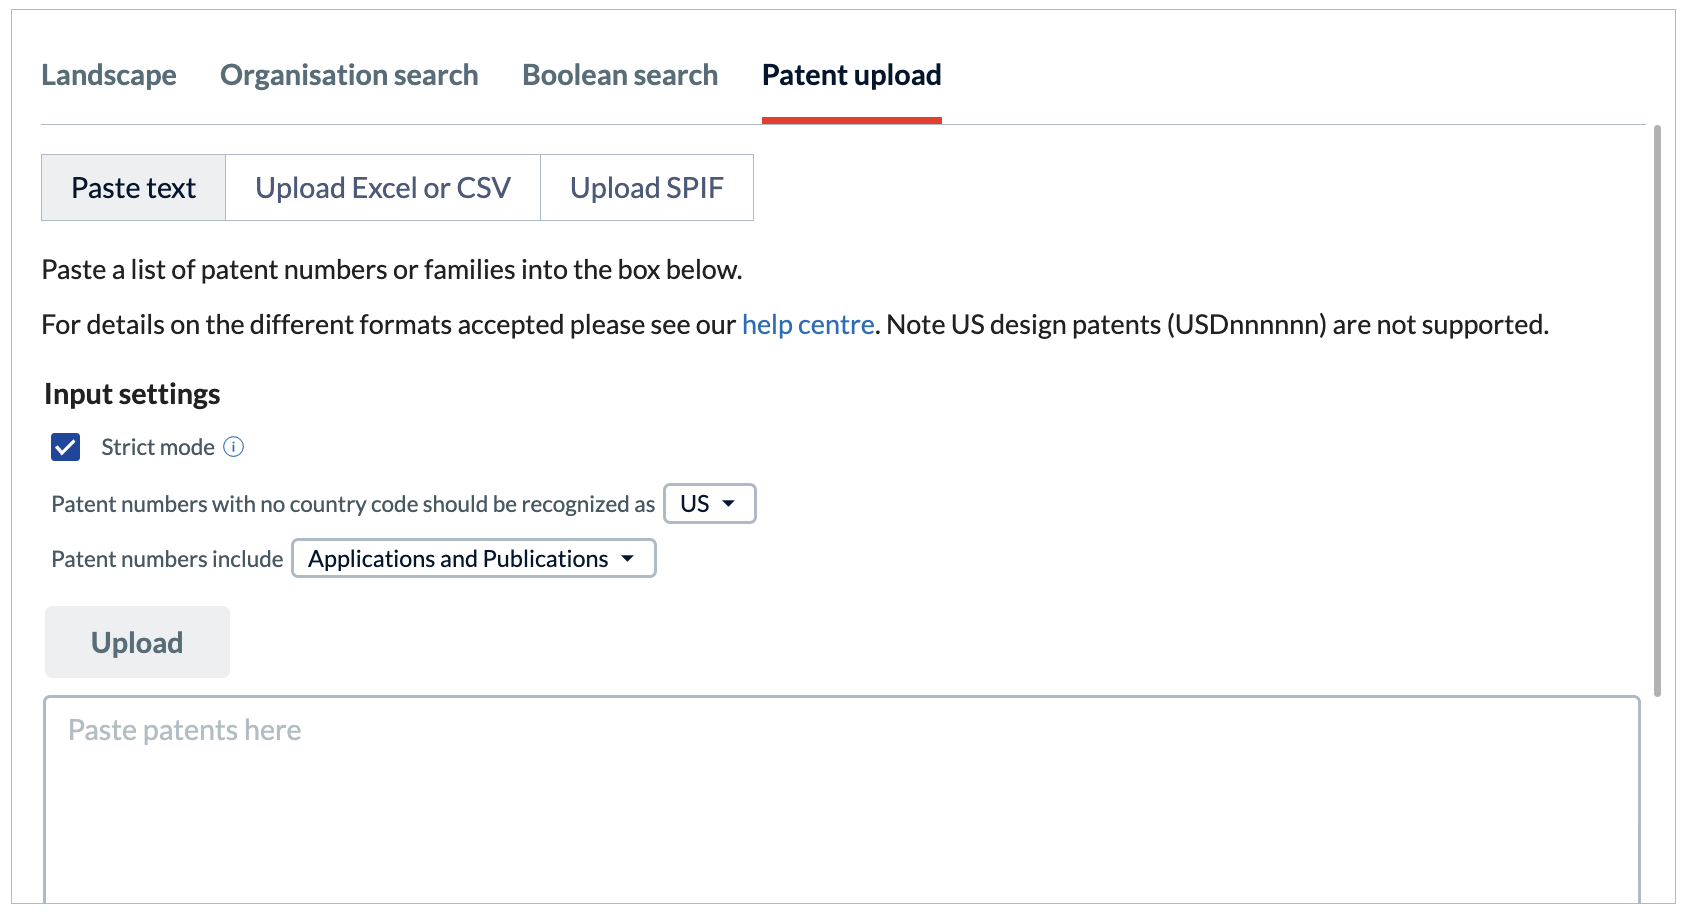Click the 'no country code' recognition label

tap(353, 504)
